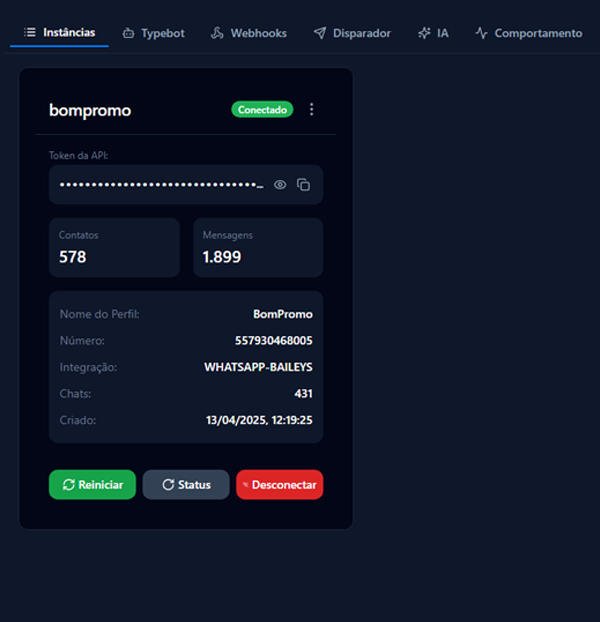The image size is (600, 622).
Task: Click the Criado label
Action: point(78,420)
